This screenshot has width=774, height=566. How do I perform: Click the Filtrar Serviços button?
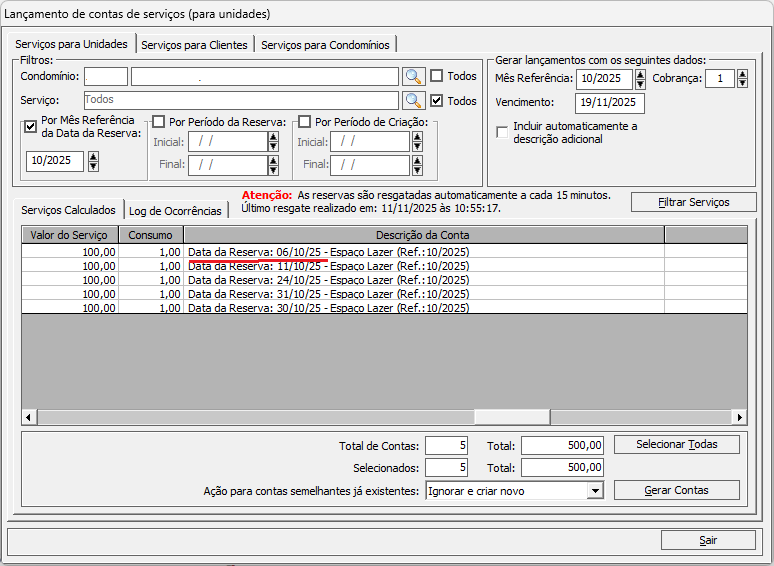(x=694, y=202)
